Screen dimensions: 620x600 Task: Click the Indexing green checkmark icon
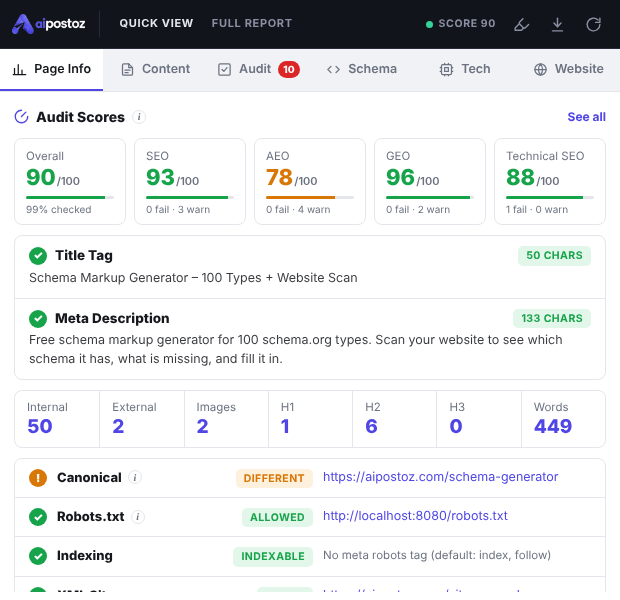click(38, 556)
